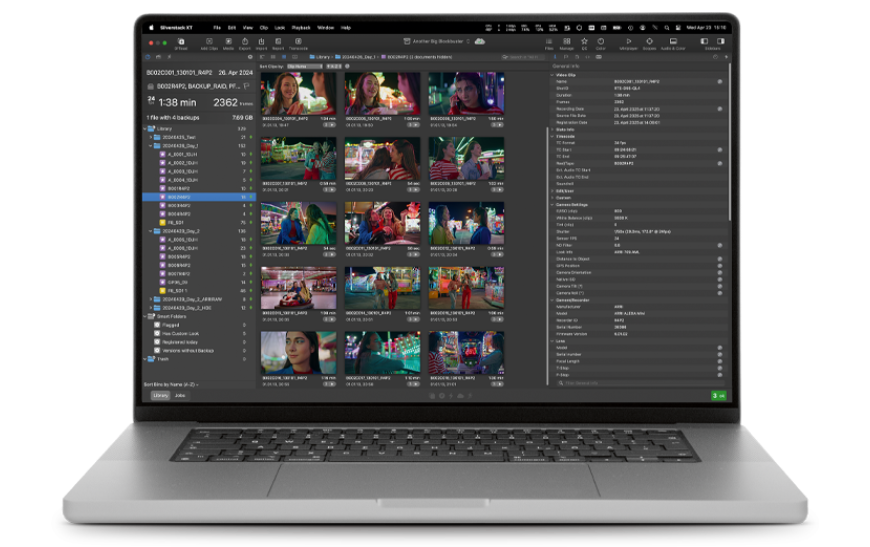Open the Another Big Blockbuster project dropdown
The image size is (870, 547).
437,41
